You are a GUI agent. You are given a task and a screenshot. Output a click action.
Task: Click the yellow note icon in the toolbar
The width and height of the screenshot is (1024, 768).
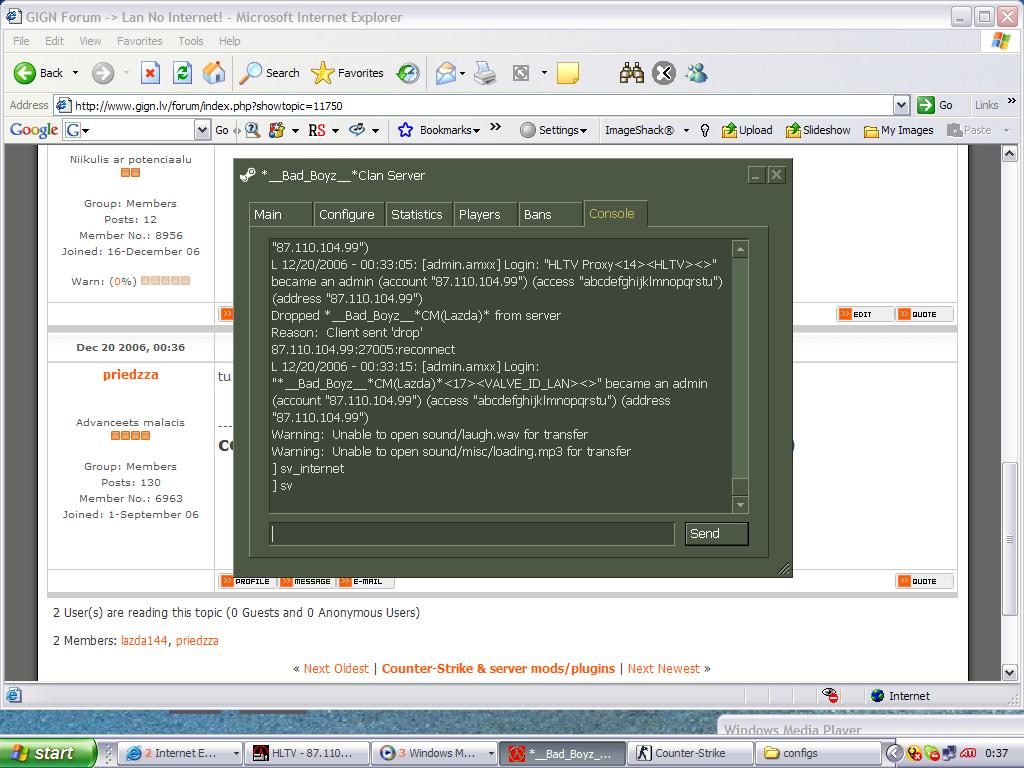pyautogui.click(x=568, y=73)
